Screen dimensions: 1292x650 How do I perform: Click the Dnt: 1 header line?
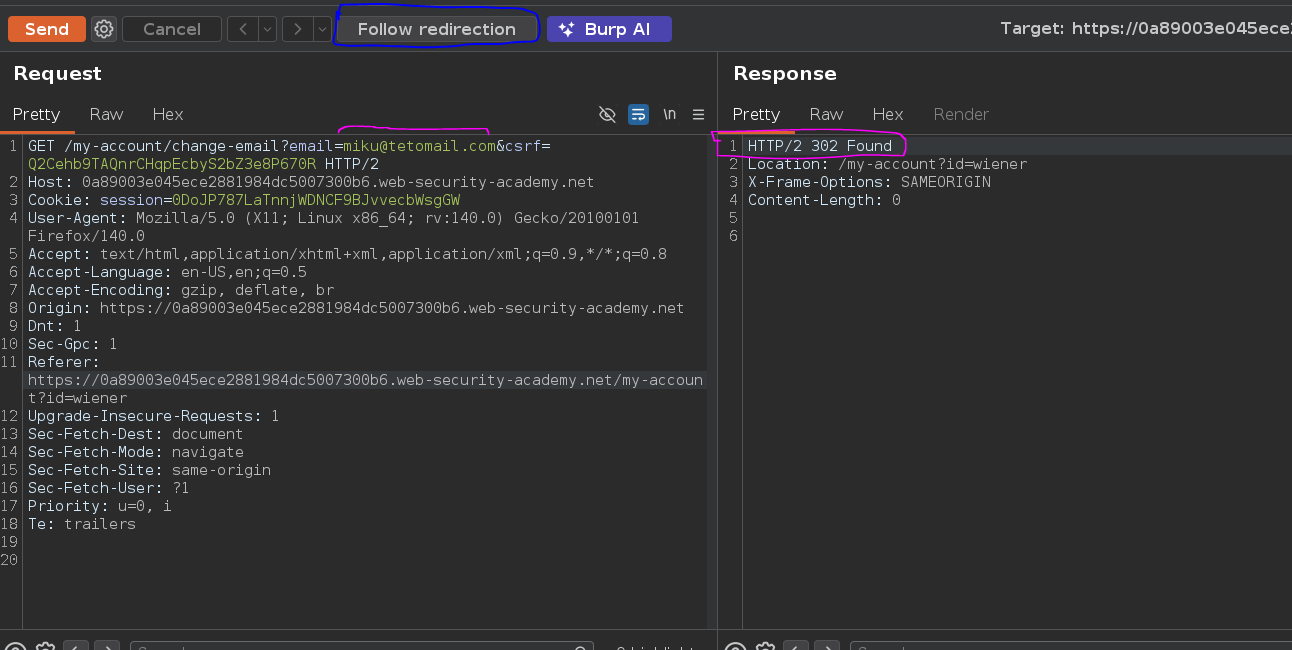55,326
